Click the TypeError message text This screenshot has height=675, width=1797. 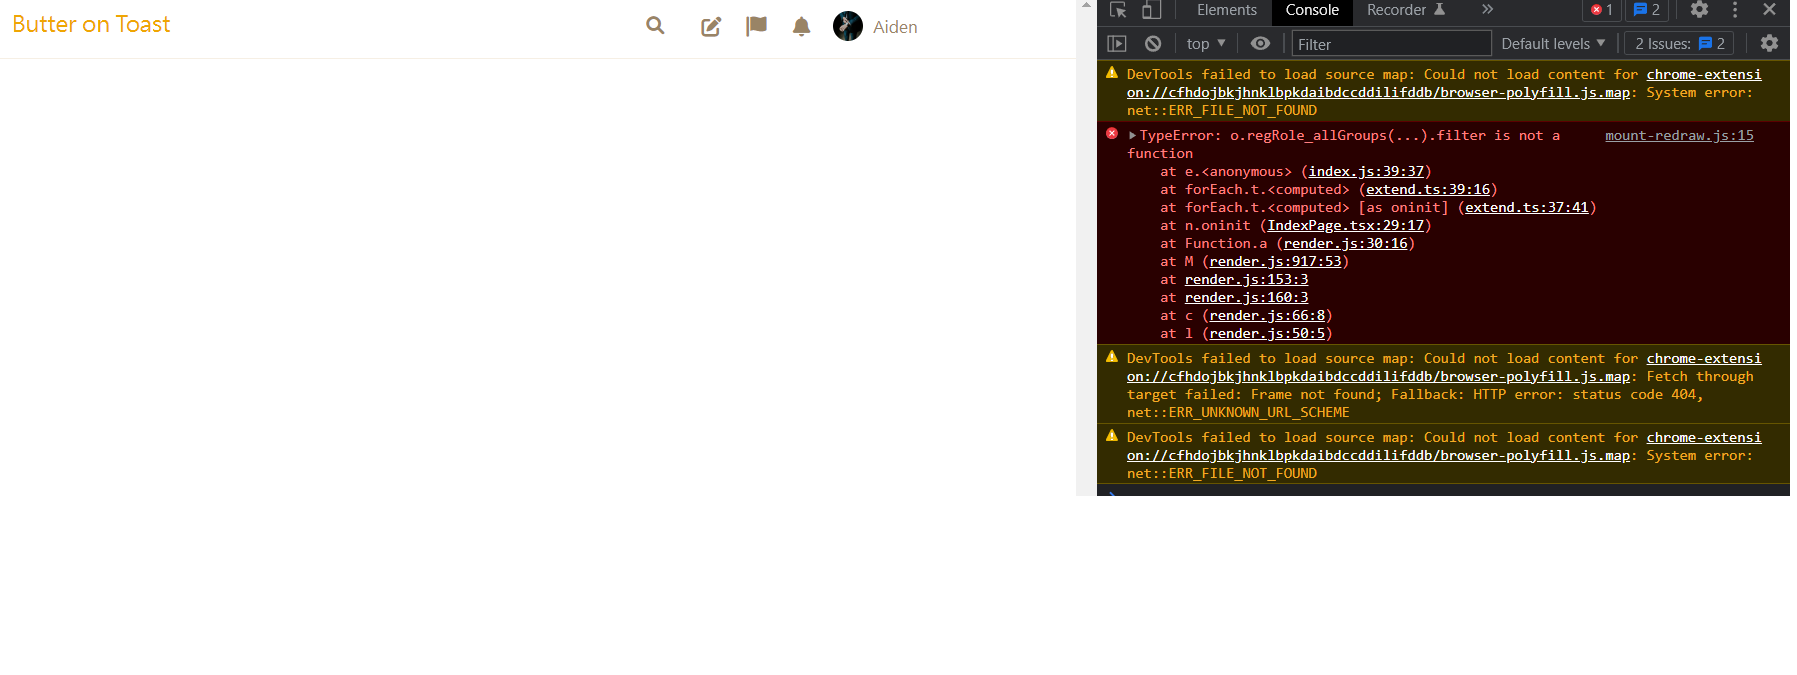point(1344,144)
